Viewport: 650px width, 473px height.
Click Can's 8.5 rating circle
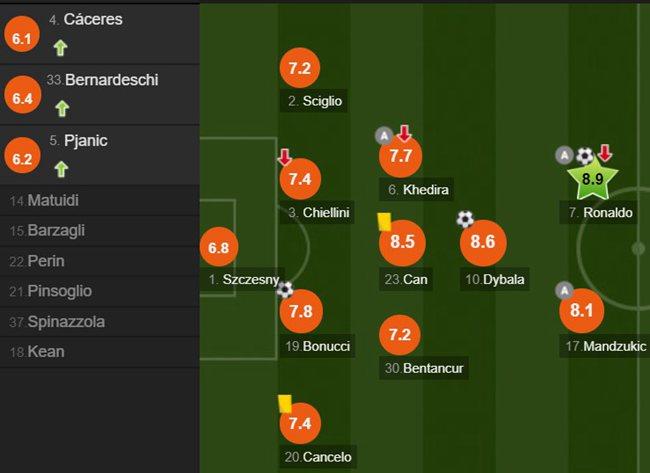click(x=402, y=242)
